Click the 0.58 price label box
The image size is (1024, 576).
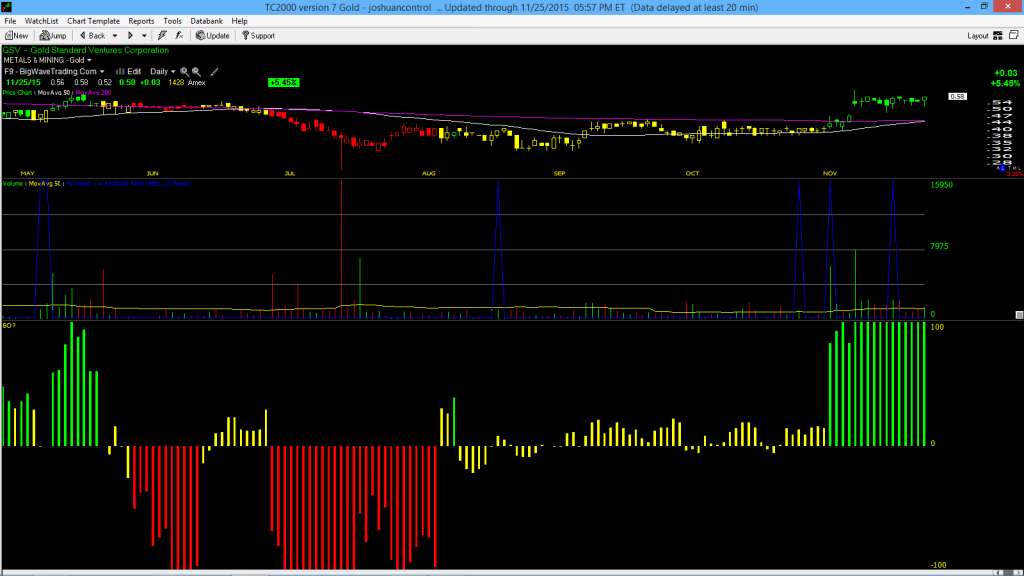point(957,97)
